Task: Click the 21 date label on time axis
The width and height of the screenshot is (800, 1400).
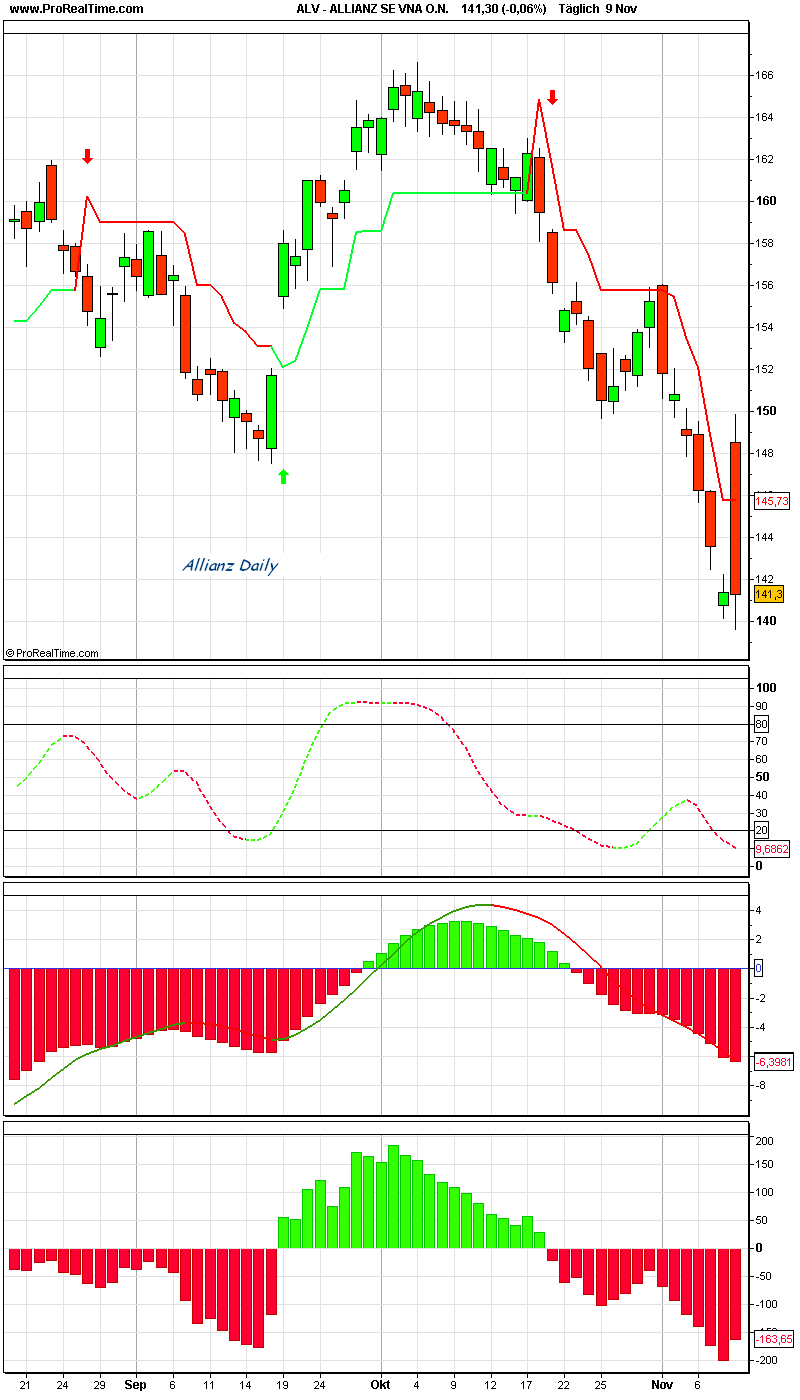Action: (x=25, y=1385)
